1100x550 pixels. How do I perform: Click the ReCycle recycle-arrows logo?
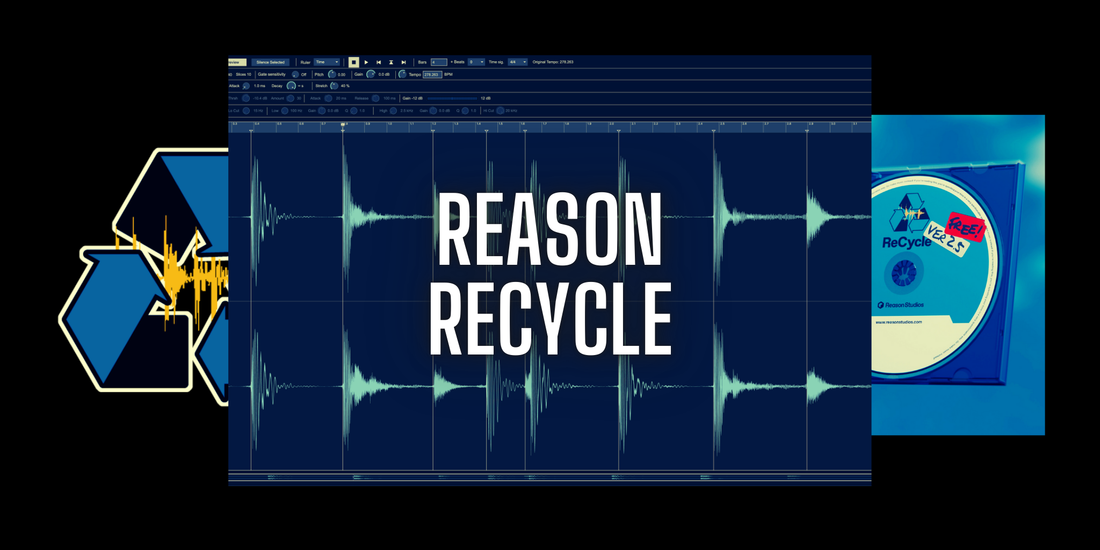(144, 277)
